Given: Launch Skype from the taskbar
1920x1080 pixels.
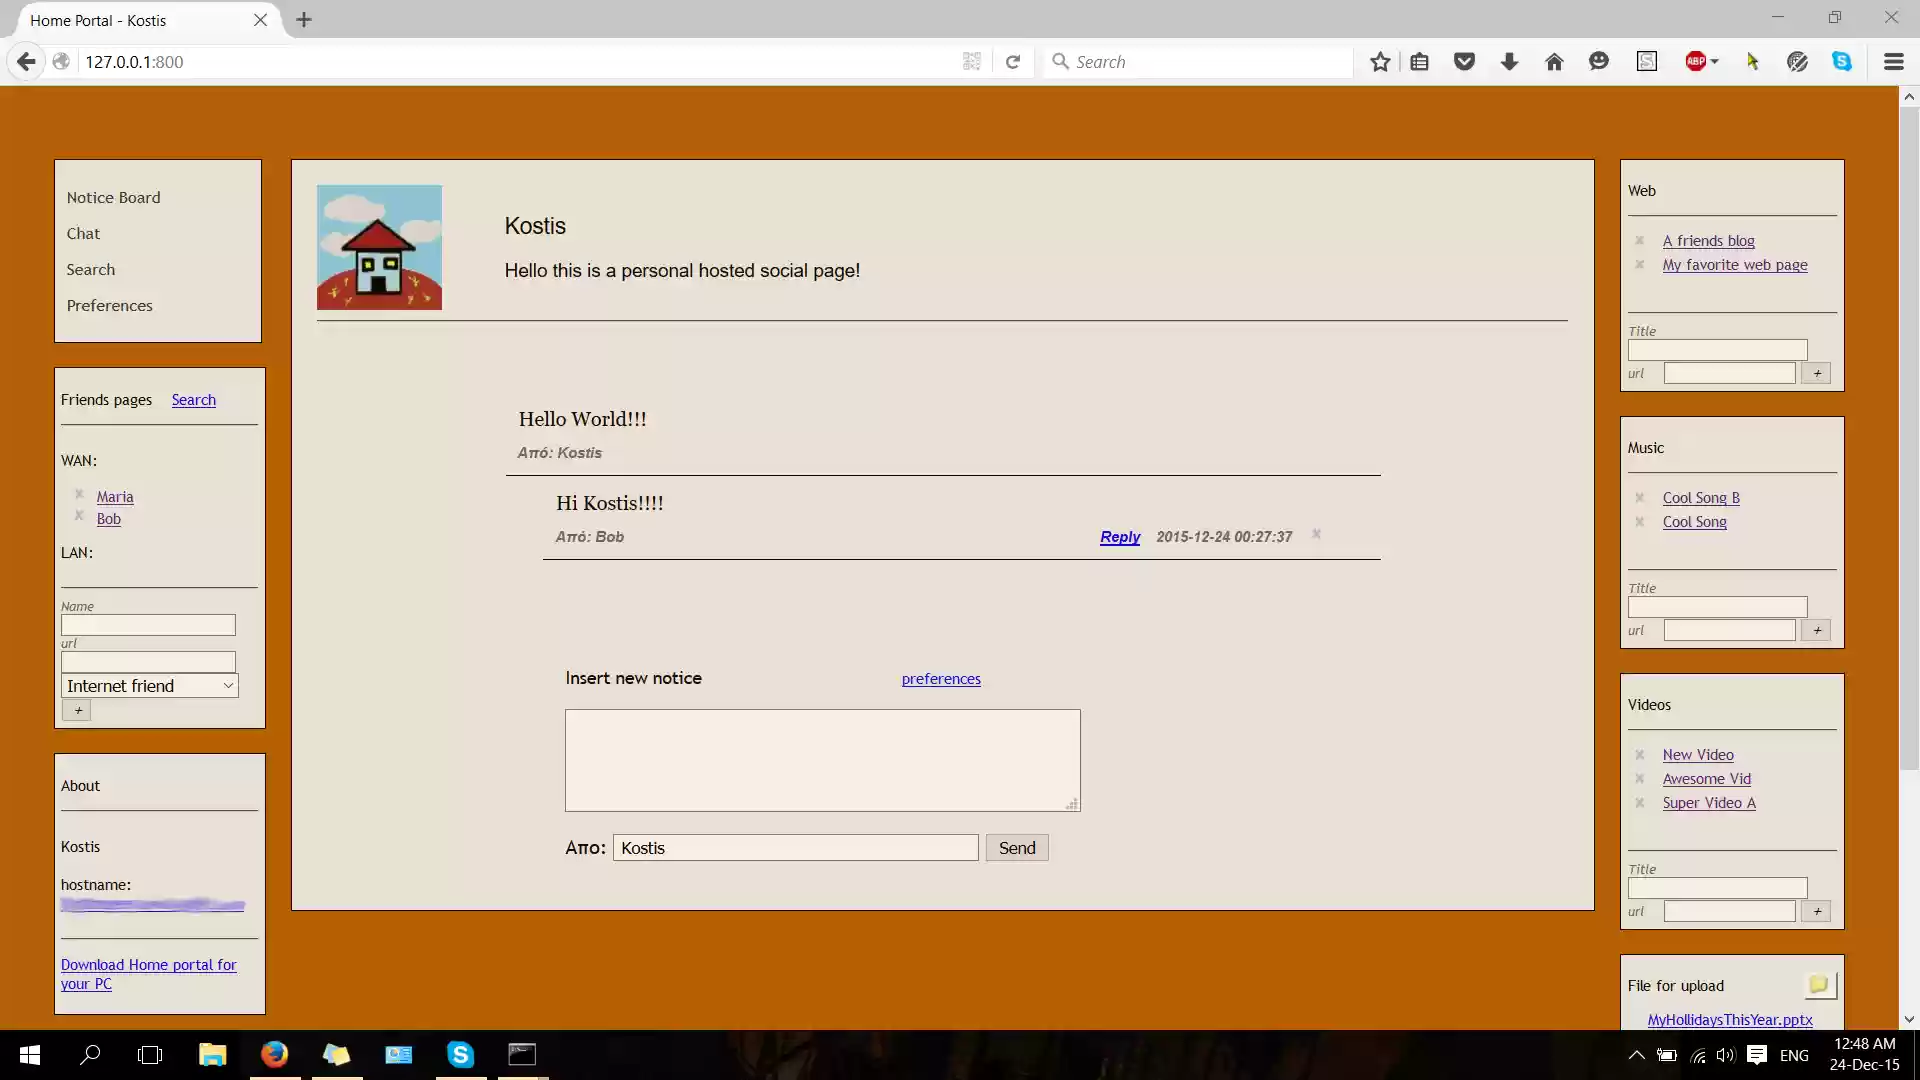Looking at the screenshot, I should coord(460,1054).
